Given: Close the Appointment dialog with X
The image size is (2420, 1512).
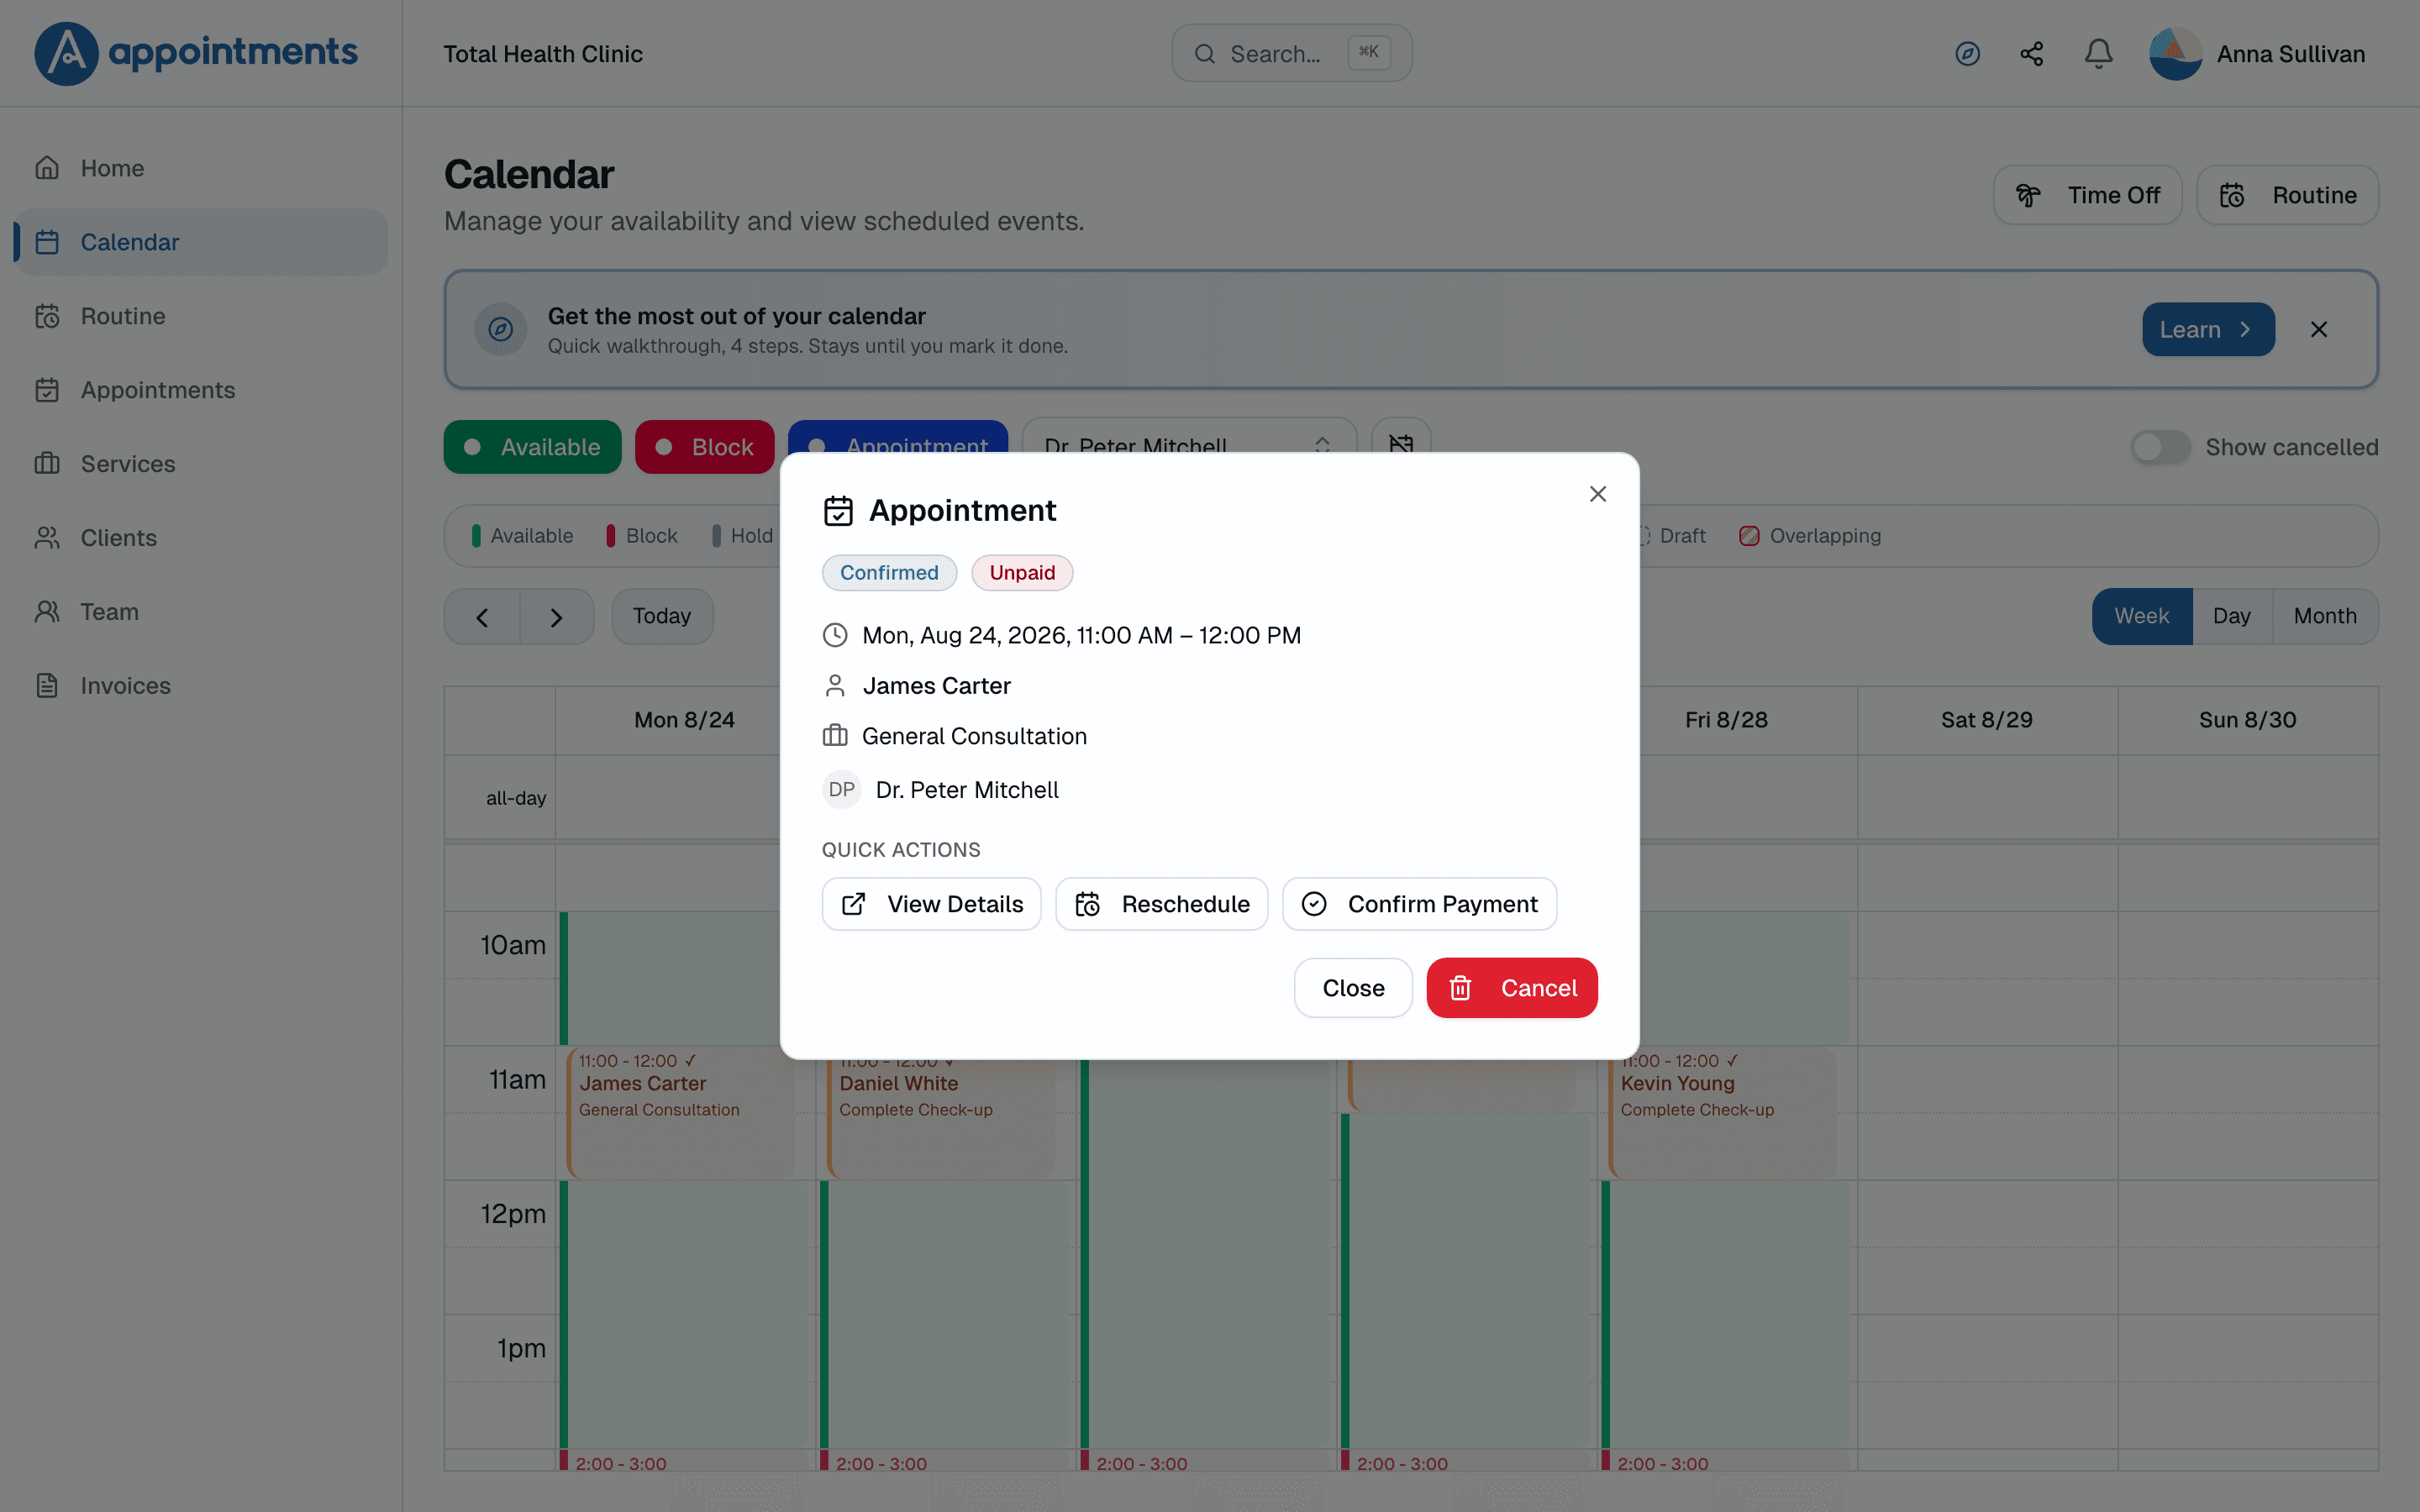Looking at the screenshot, I should point(1598,494).
